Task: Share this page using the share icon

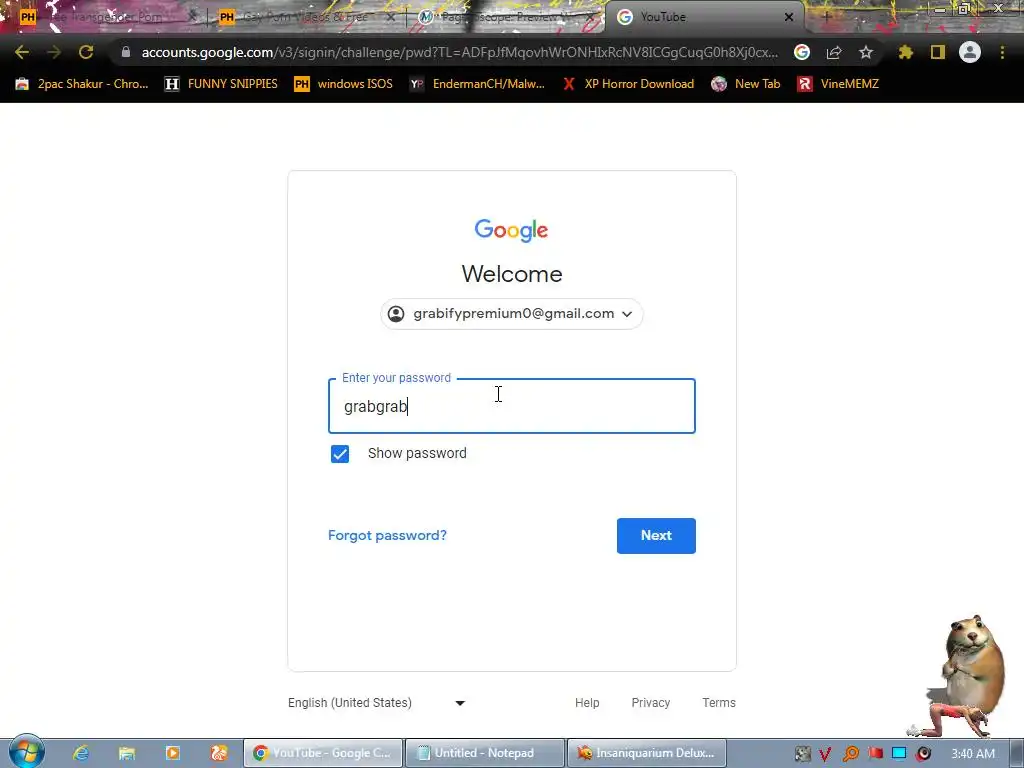Action: click(x=834, y=52)
